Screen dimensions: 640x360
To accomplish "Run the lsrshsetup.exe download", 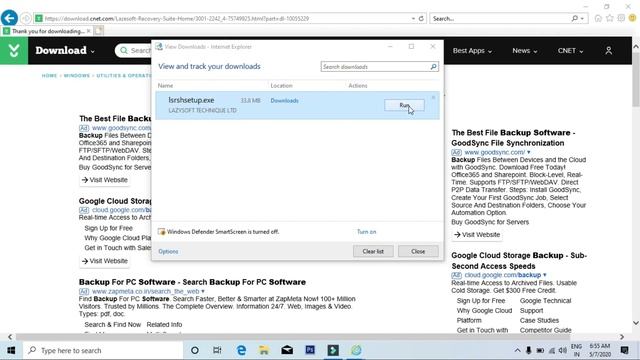I will coord(404,105).
